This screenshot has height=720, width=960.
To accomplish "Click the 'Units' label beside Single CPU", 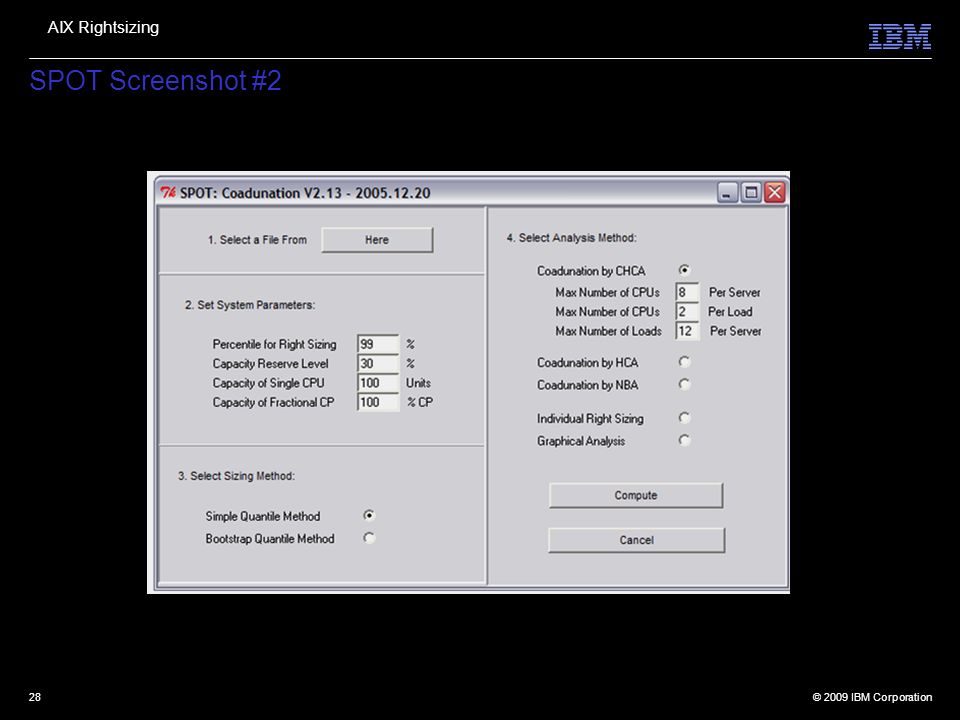I will 418,383.
